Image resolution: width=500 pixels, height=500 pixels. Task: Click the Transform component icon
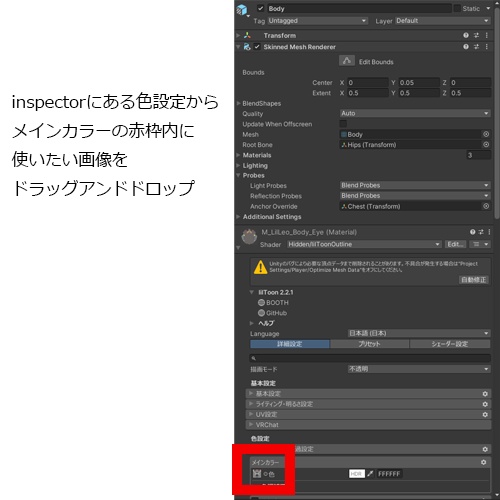point(247,35)
